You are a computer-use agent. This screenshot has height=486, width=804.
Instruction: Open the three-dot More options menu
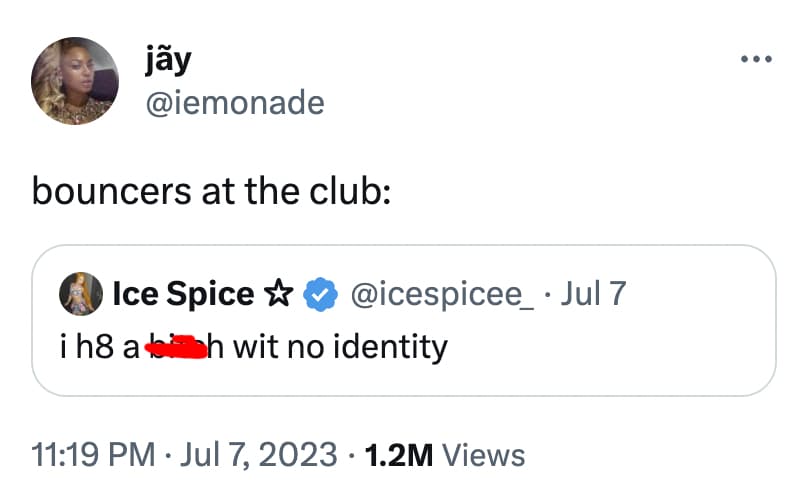click(755, 59)
